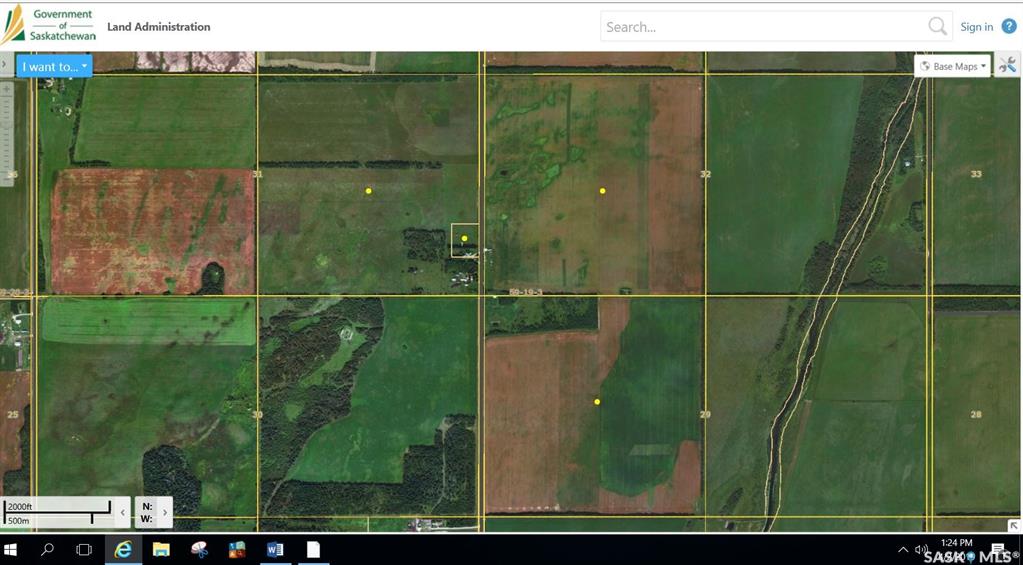Click in the Search input field
1023x565 pixels.
pos(763,27)
